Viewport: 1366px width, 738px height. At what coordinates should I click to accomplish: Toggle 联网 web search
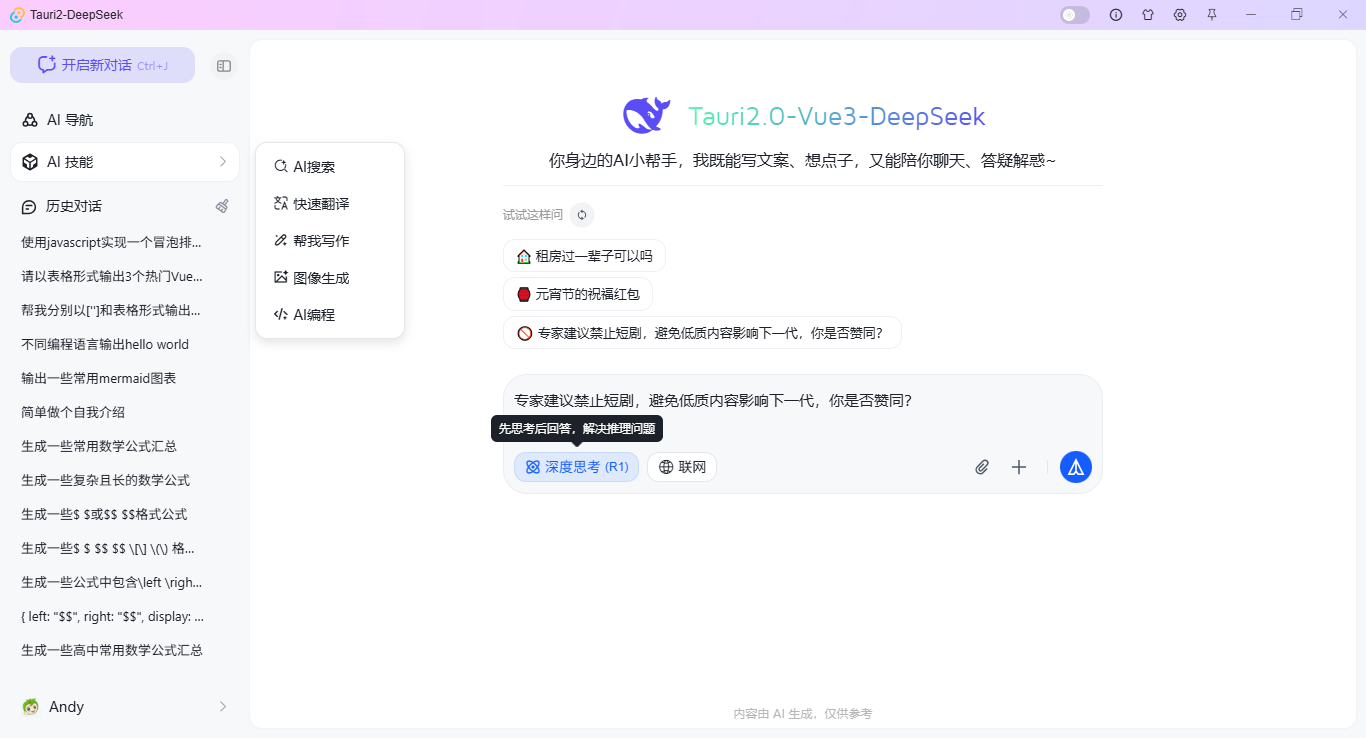682,467
